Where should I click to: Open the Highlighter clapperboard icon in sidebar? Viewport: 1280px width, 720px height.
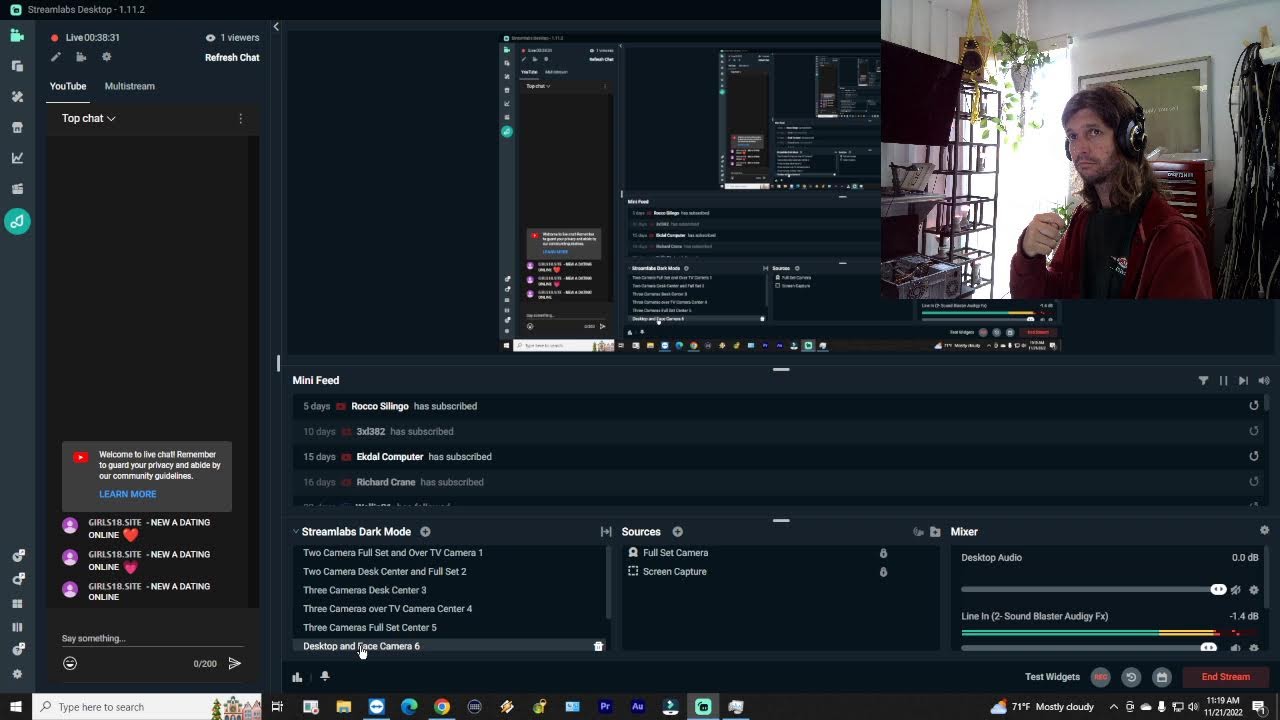point(17,189)
